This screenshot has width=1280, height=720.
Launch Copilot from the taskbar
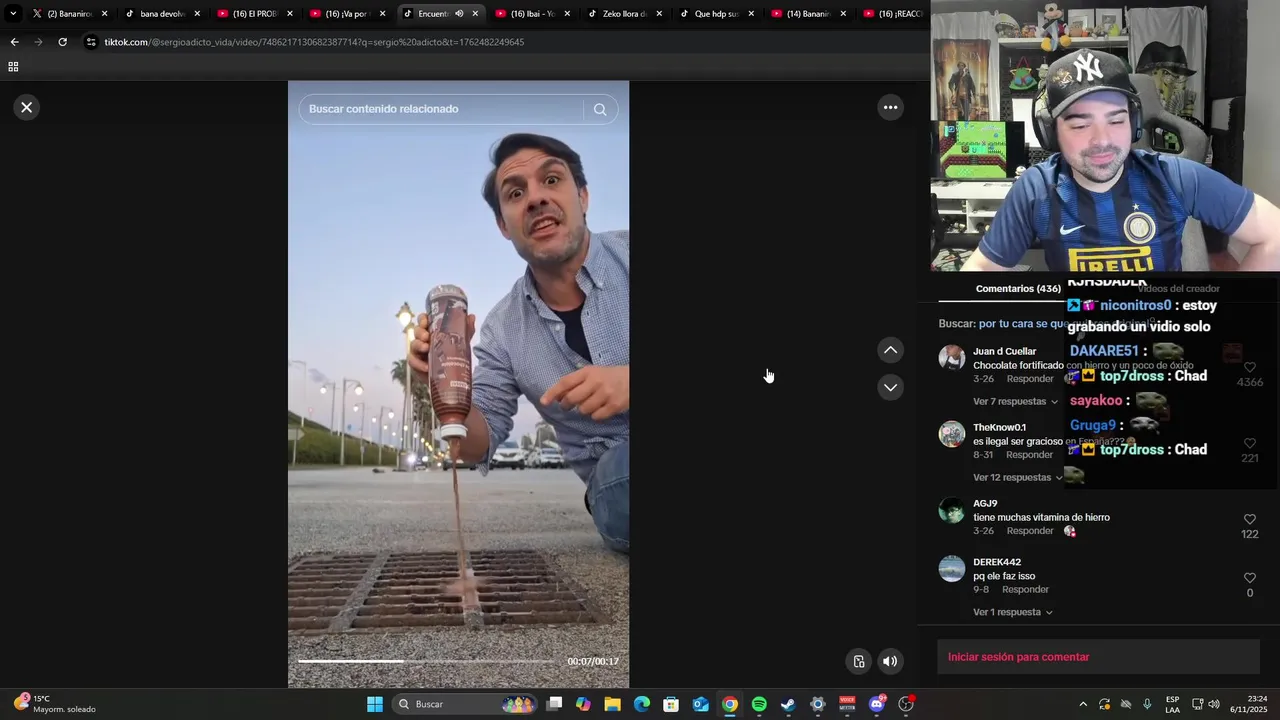[x=583, y=704]
